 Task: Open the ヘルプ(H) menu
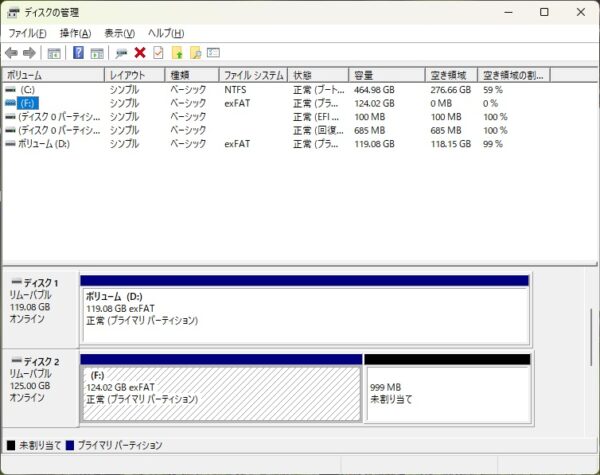(x=166, y=33)
